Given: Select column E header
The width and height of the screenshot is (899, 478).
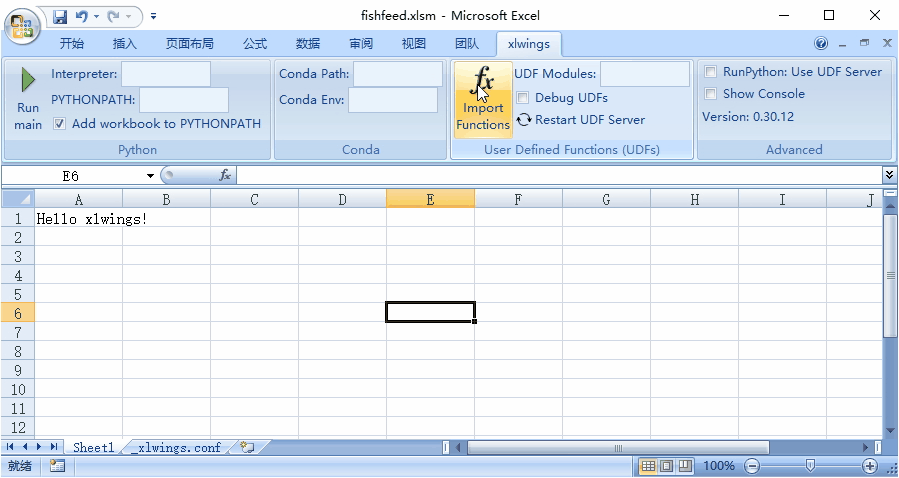Looking at the screenshot, I should pos(430,199).
